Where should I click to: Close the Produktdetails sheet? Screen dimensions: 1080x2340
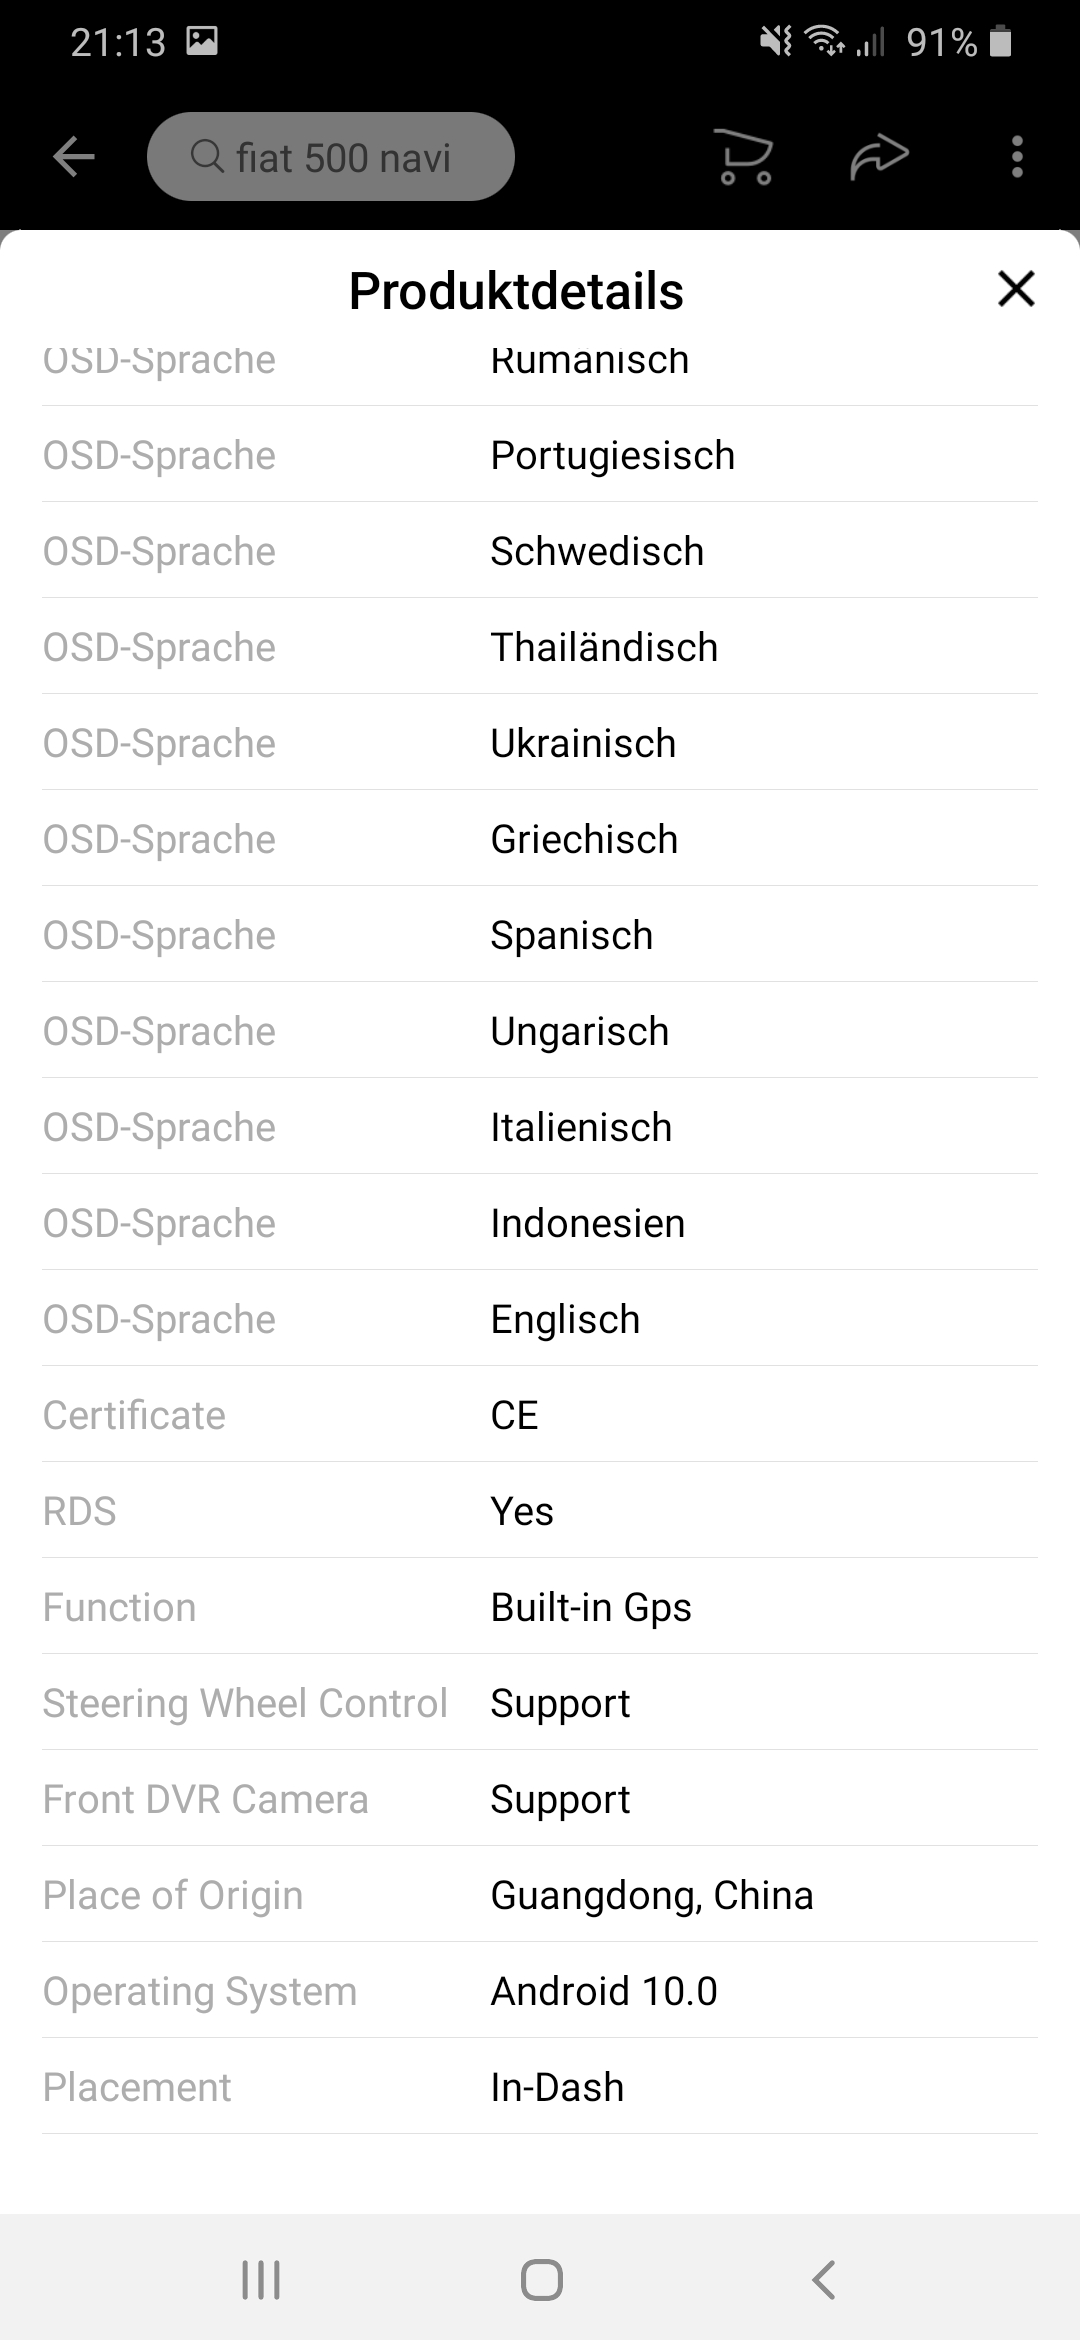coord(1016,289)
